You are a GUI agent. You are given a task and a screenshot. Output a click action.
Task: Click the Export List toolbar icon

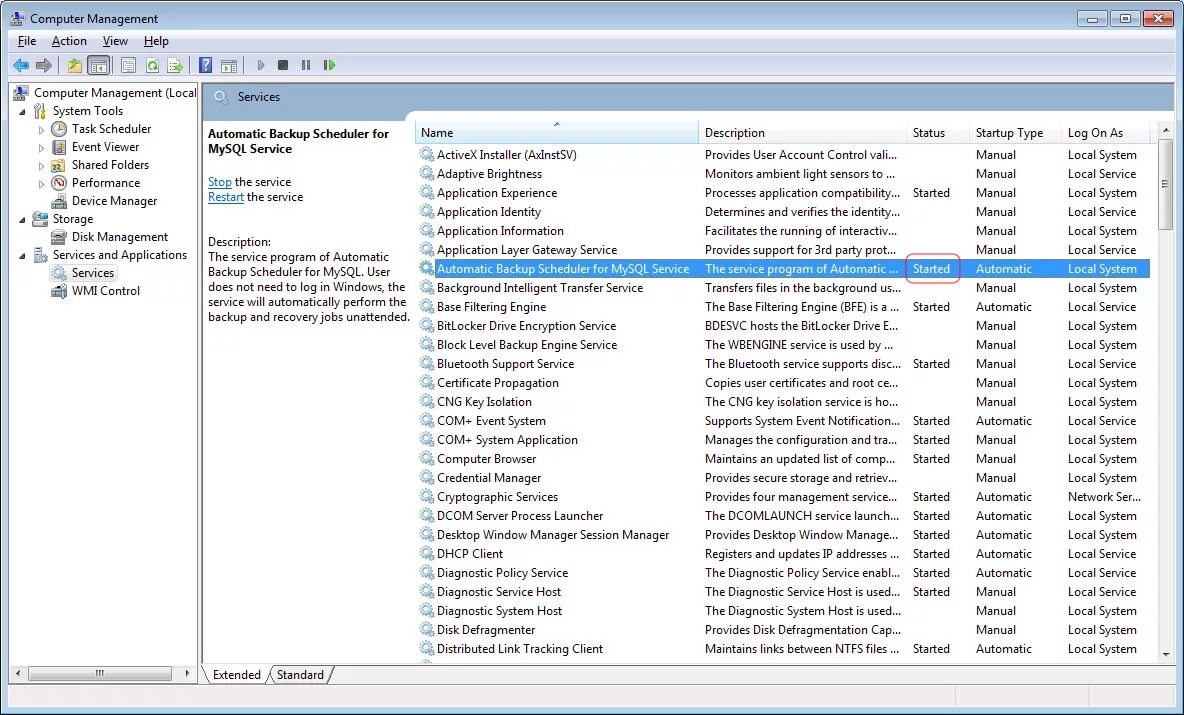pyautogui.click(x=175, y=64)
